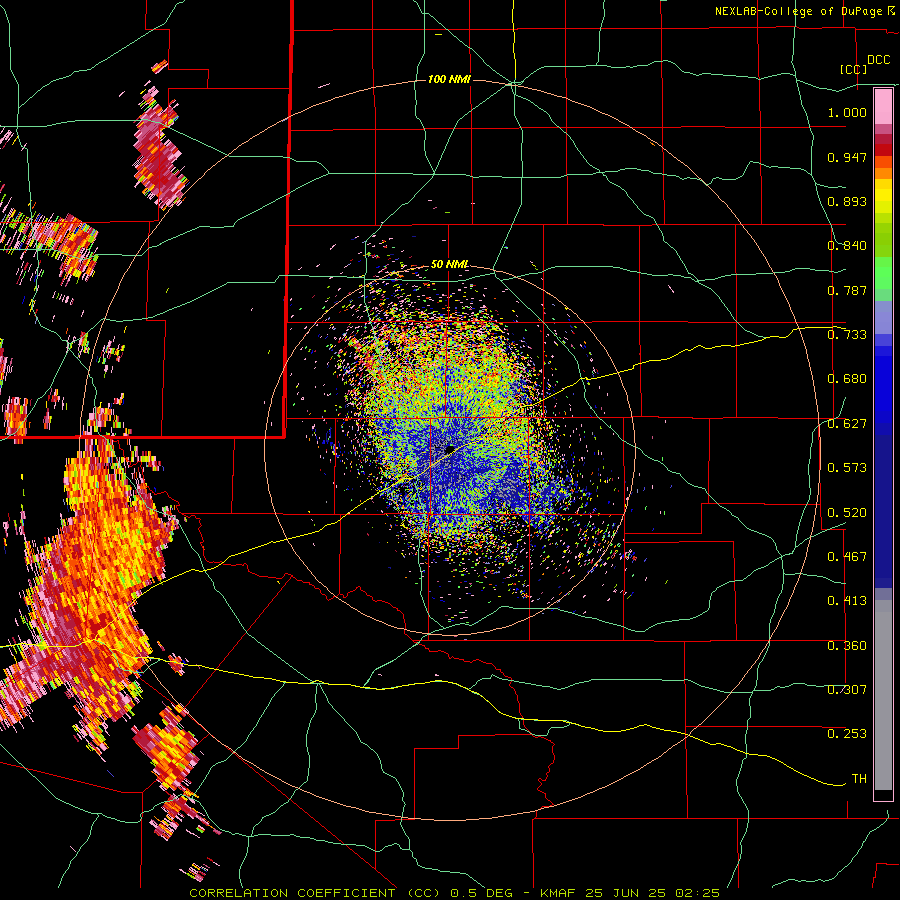Click the 0.893 scale value
900x900 pixels.
847,201
